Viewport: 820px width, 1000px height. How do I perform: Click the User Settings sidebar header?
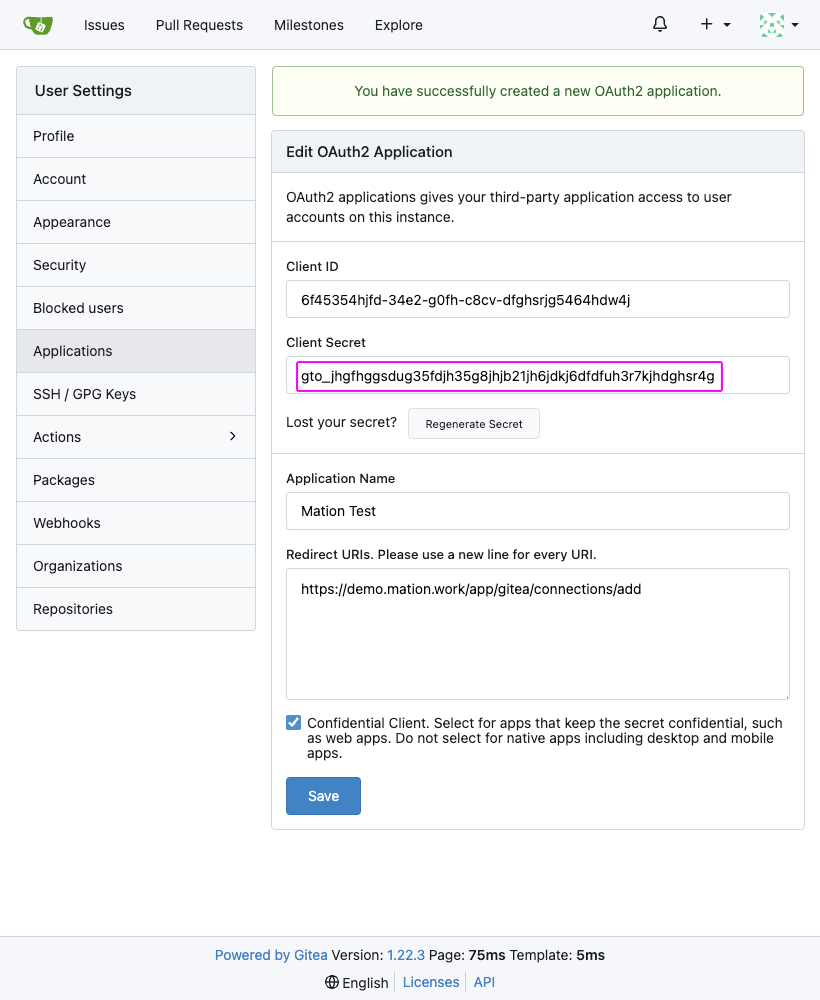click(x=136, y=91)
